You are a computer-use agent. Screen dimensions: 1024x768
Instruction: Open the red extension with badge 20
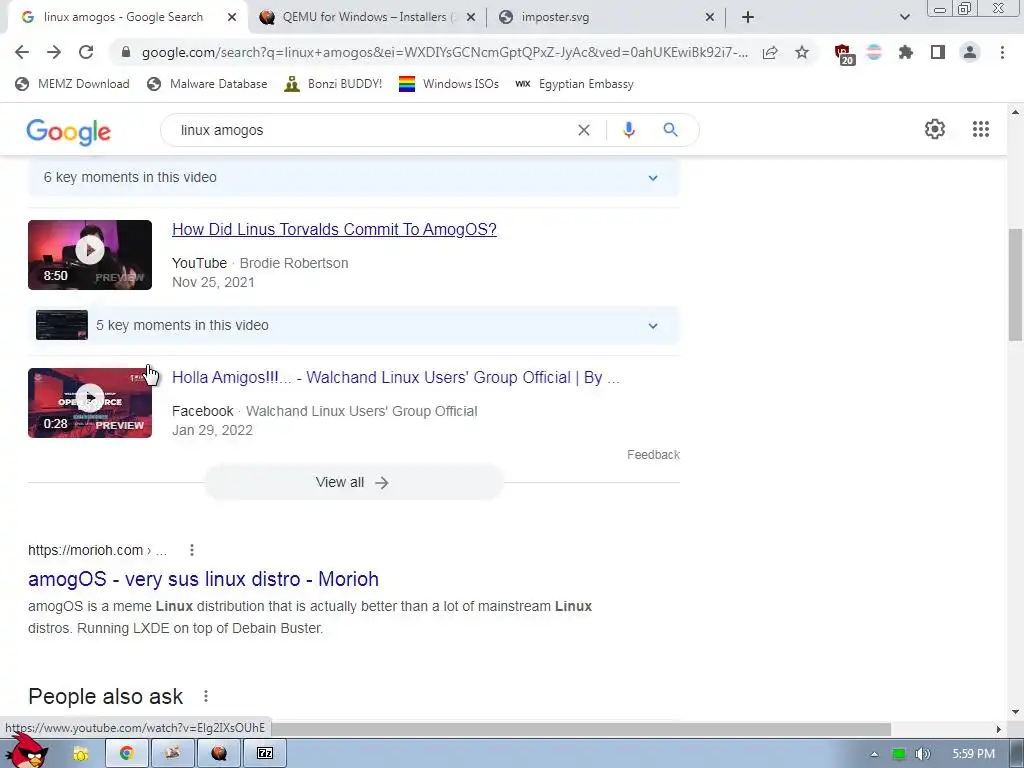844,54
